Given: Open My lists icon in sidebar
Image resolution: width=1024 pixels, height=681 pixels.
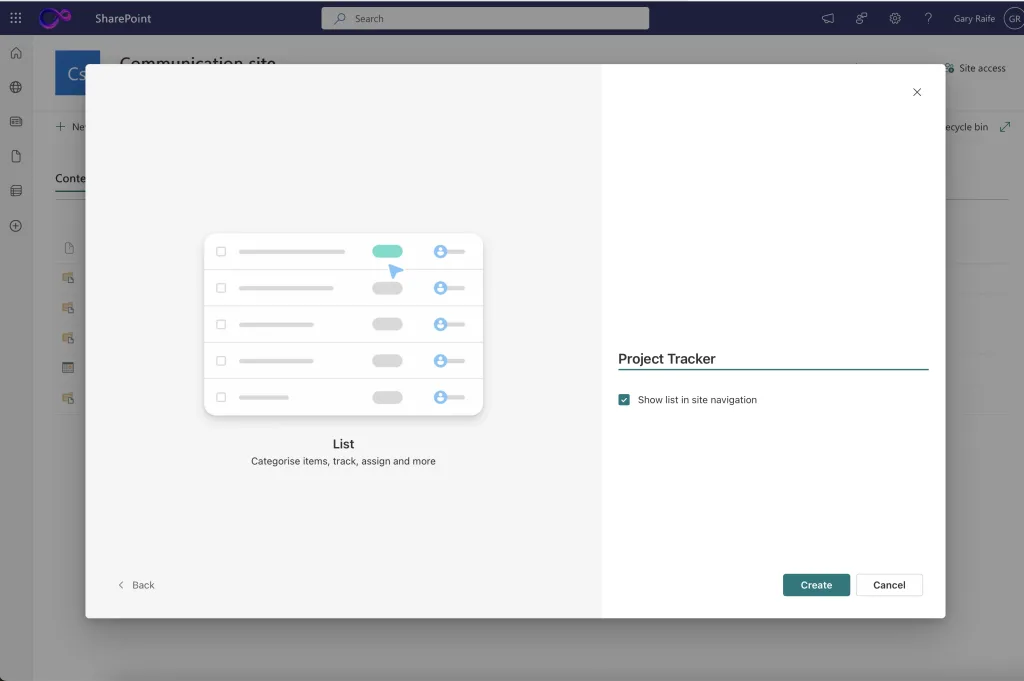Looking at the screenshot, I should (16, 190).
